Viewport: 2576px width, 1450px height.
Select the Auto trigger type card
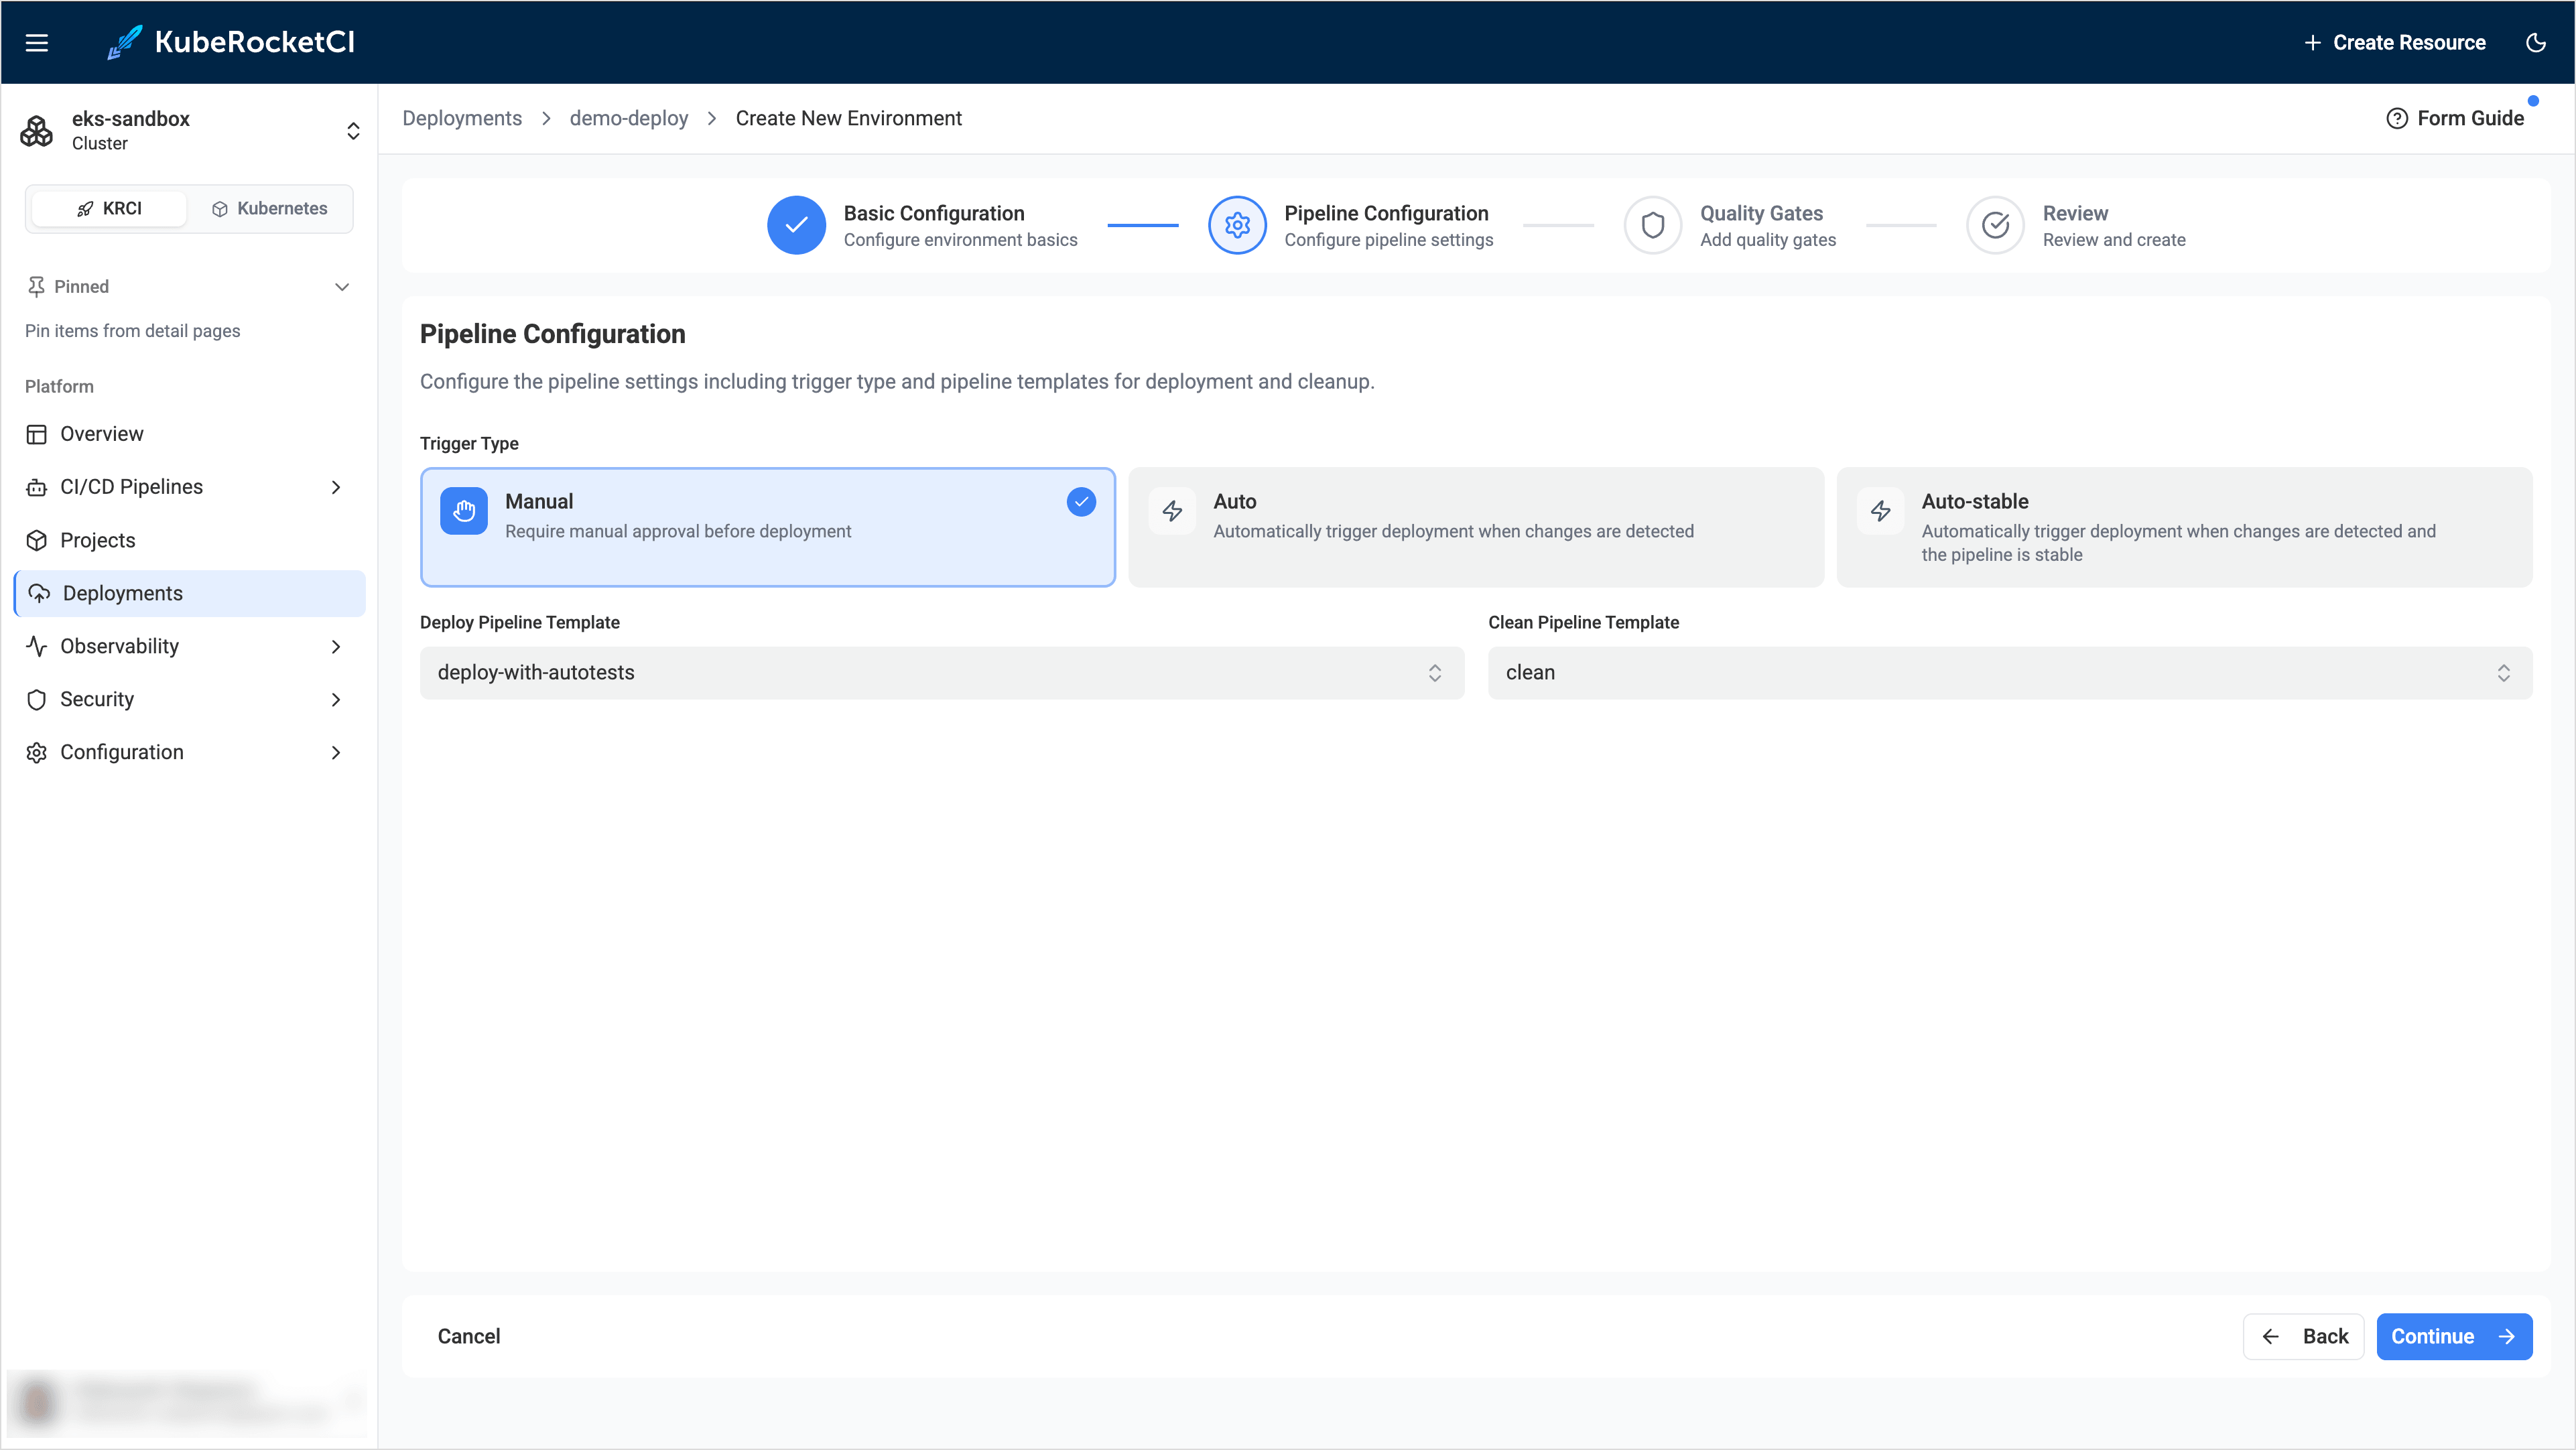[x=1475, y=527]
